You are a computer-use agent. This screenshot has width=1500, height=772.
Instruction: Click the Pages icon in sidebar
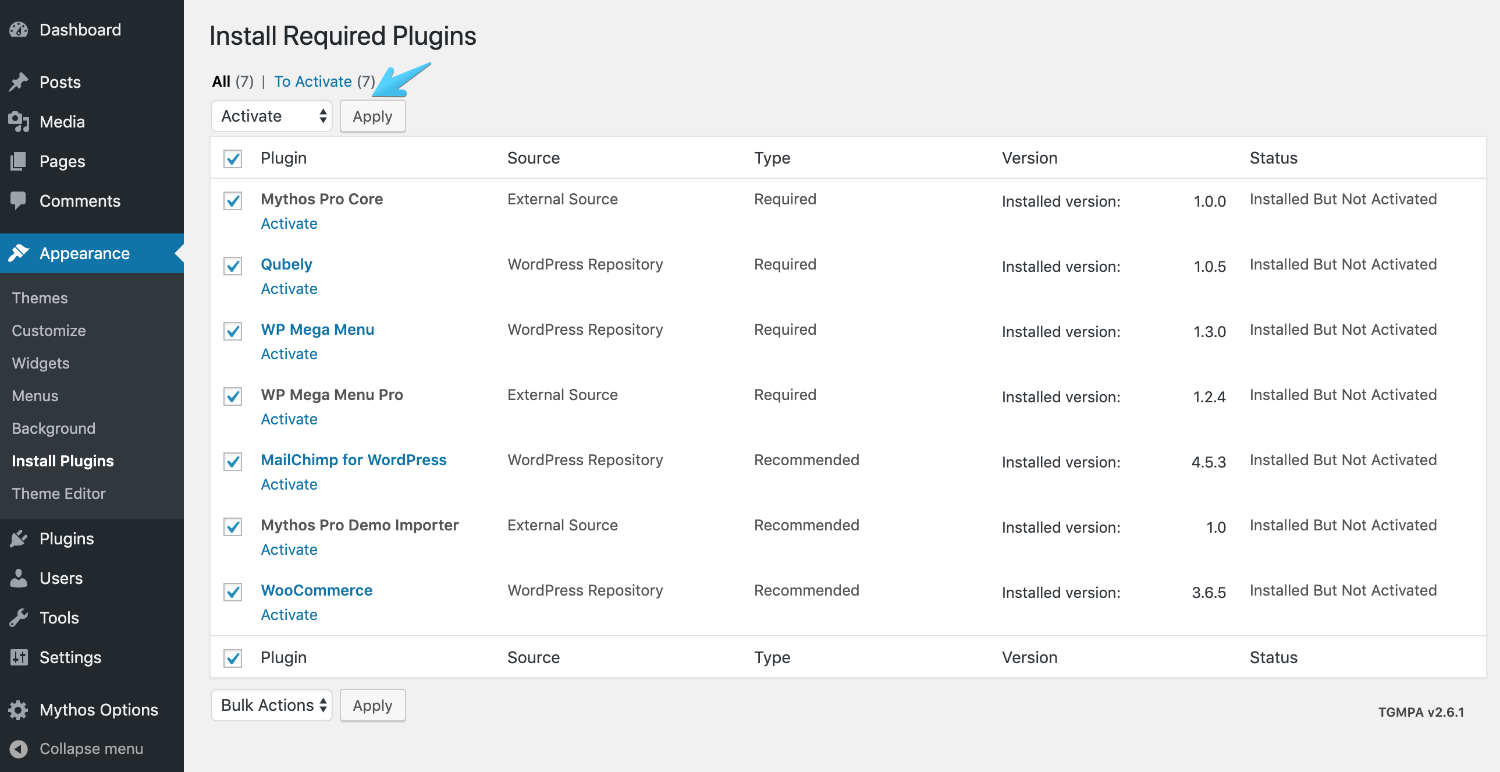point(18,161)
